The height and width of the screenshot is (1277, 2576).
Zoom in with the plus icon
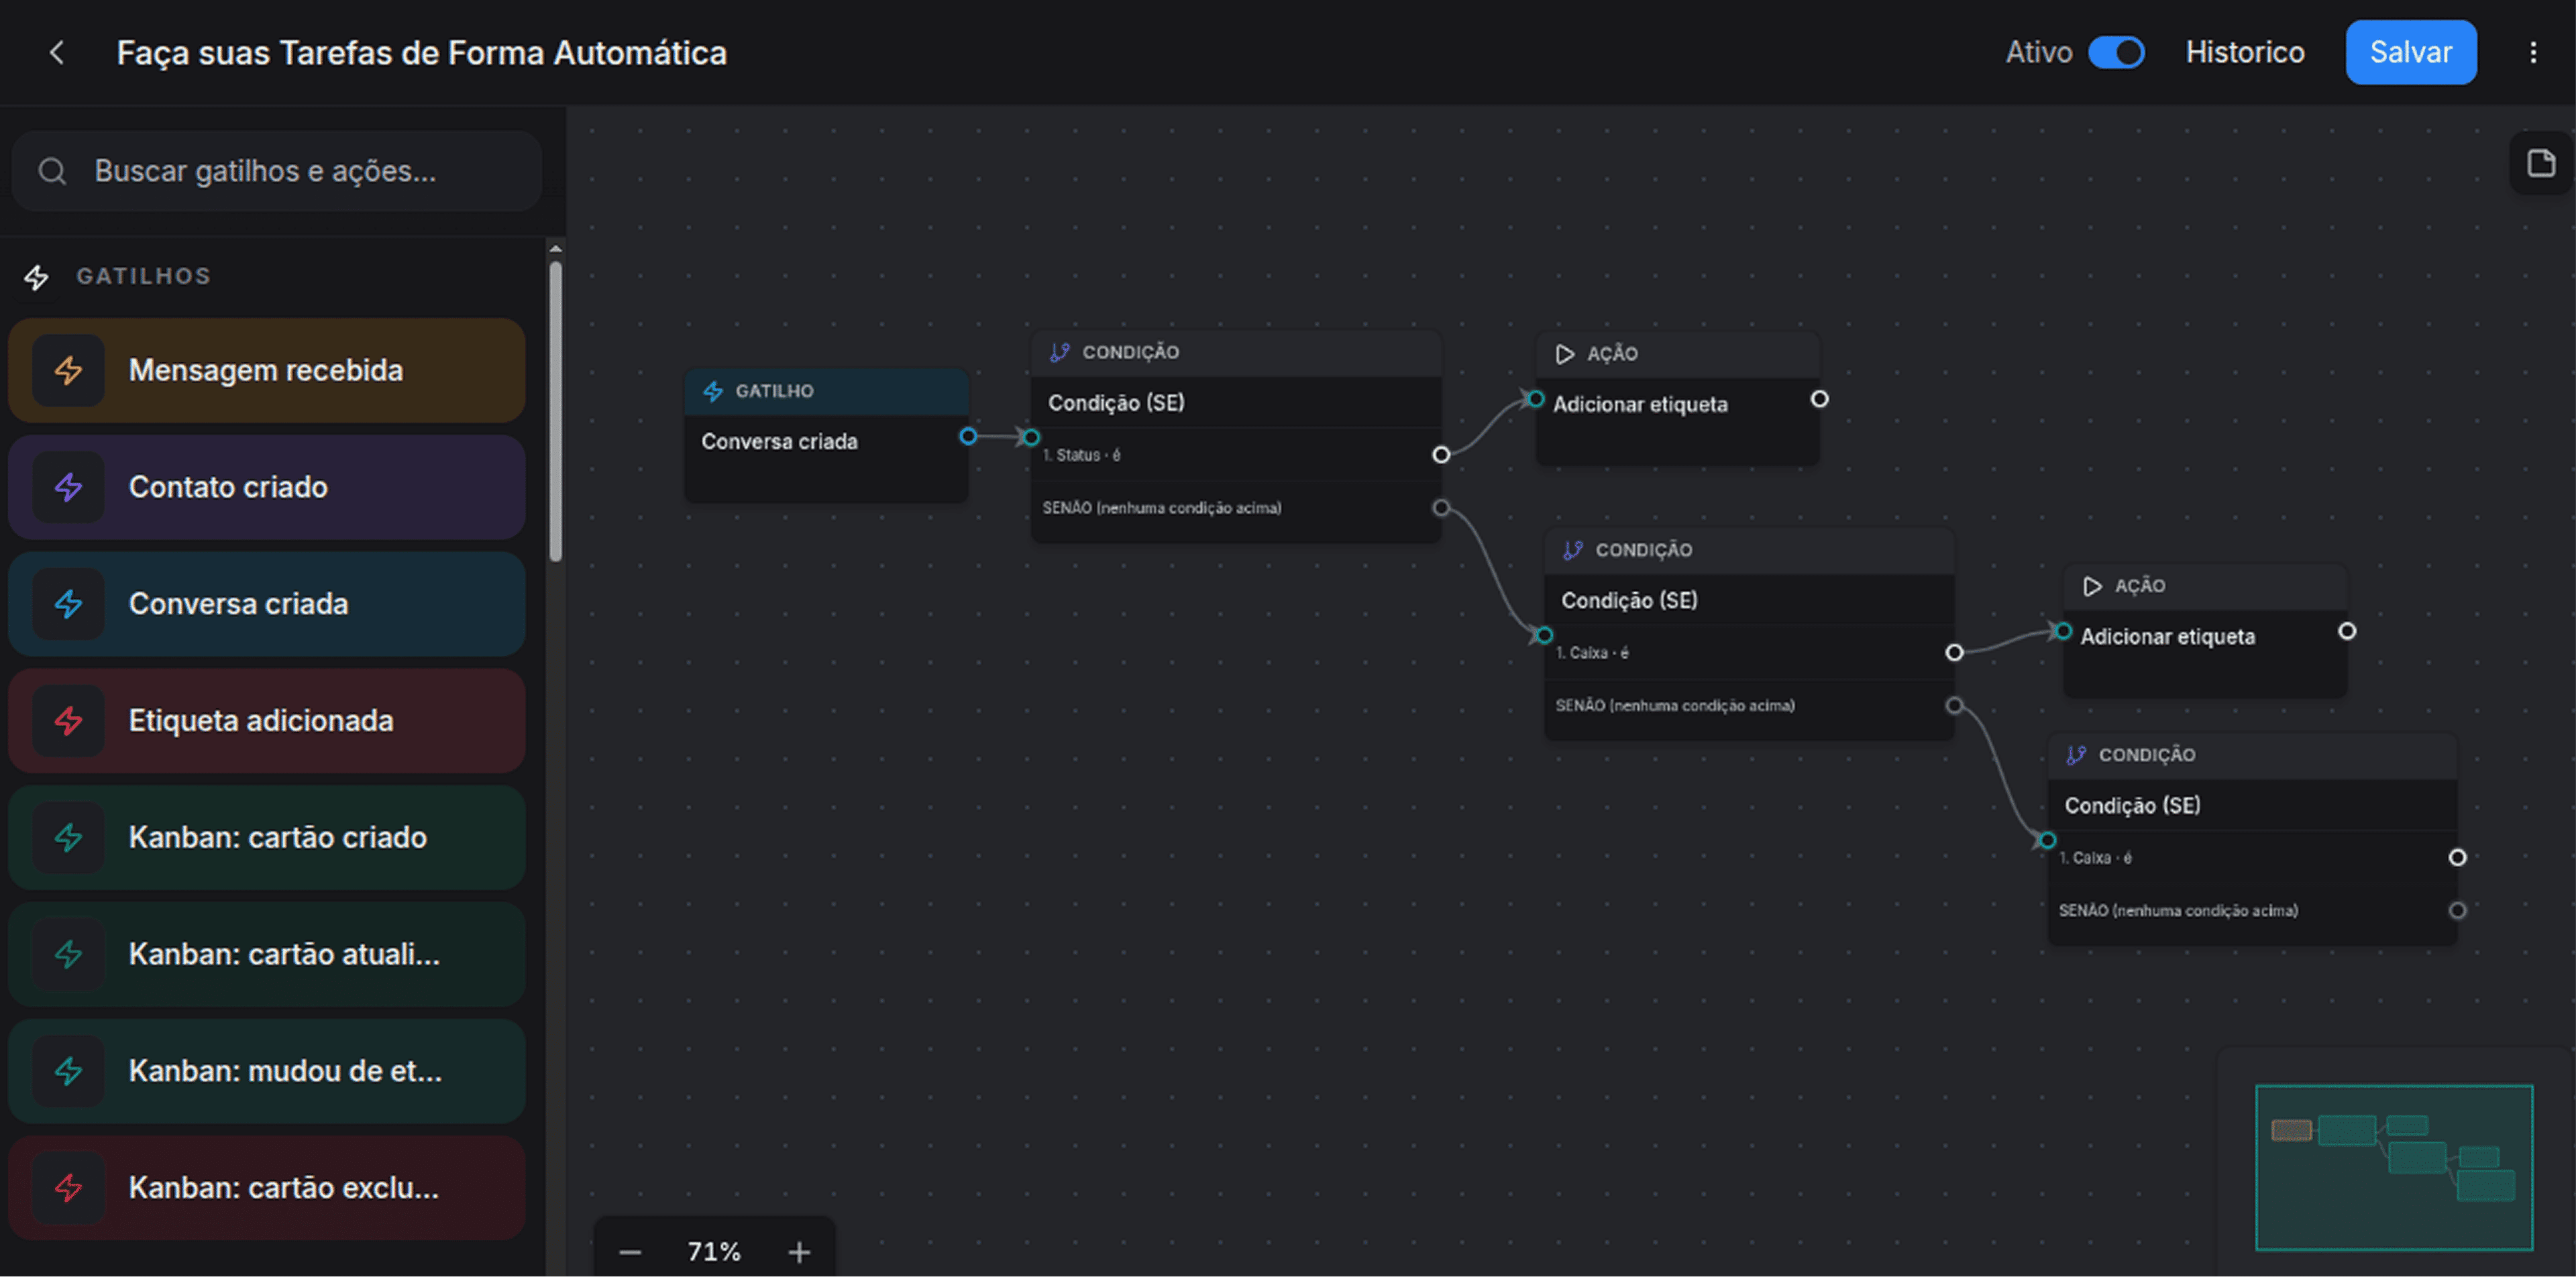(x=799, y=1251)
